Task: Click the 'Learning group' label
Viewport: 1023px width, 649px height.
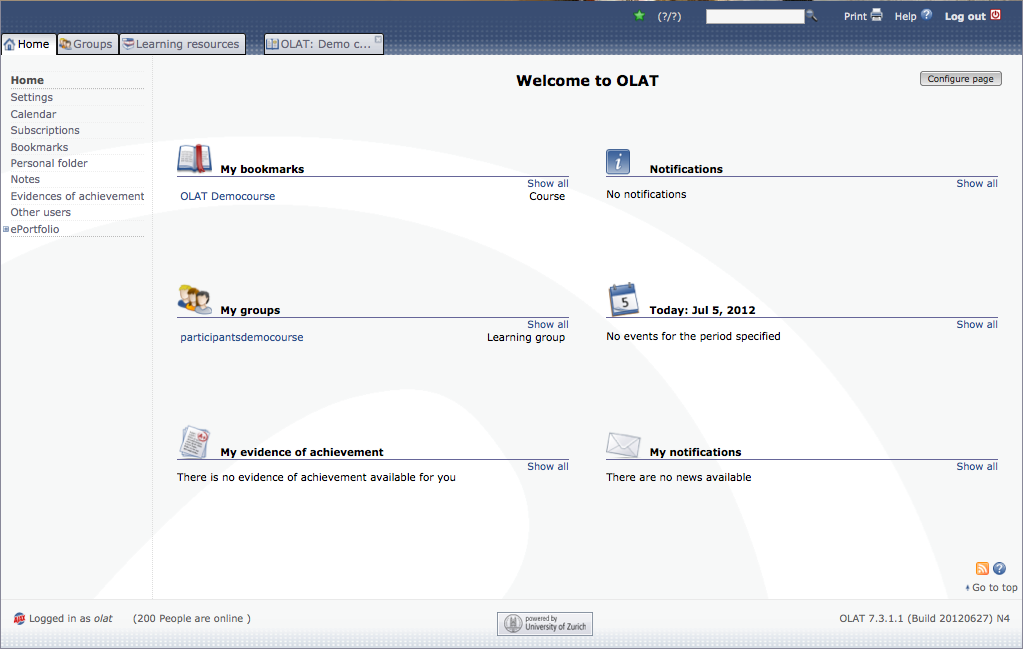Action: point(526,337)
